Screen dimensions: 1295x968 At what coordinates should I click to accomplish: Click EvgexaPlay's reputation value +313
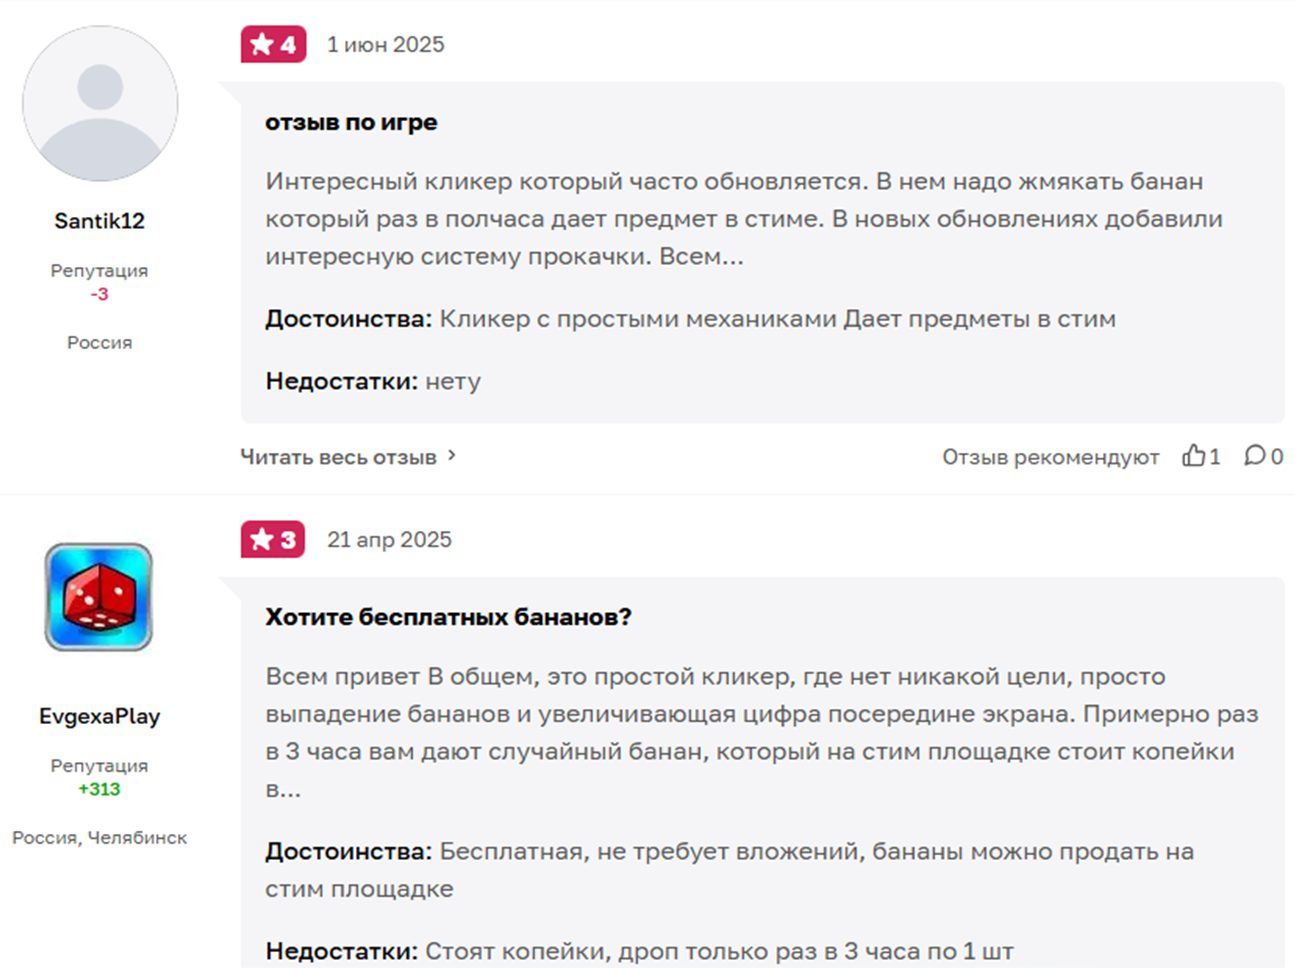(99, 789)
